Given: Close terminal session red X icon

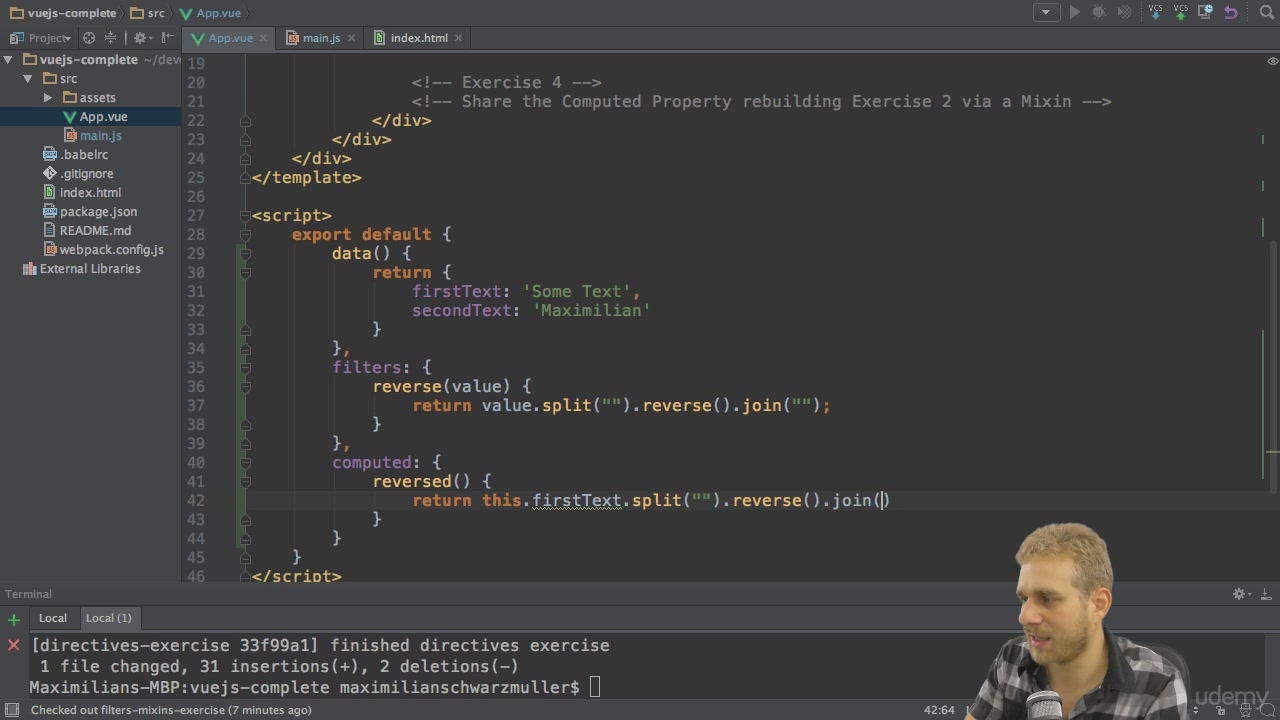Looking at the screenshot, I should pos(13,646).
